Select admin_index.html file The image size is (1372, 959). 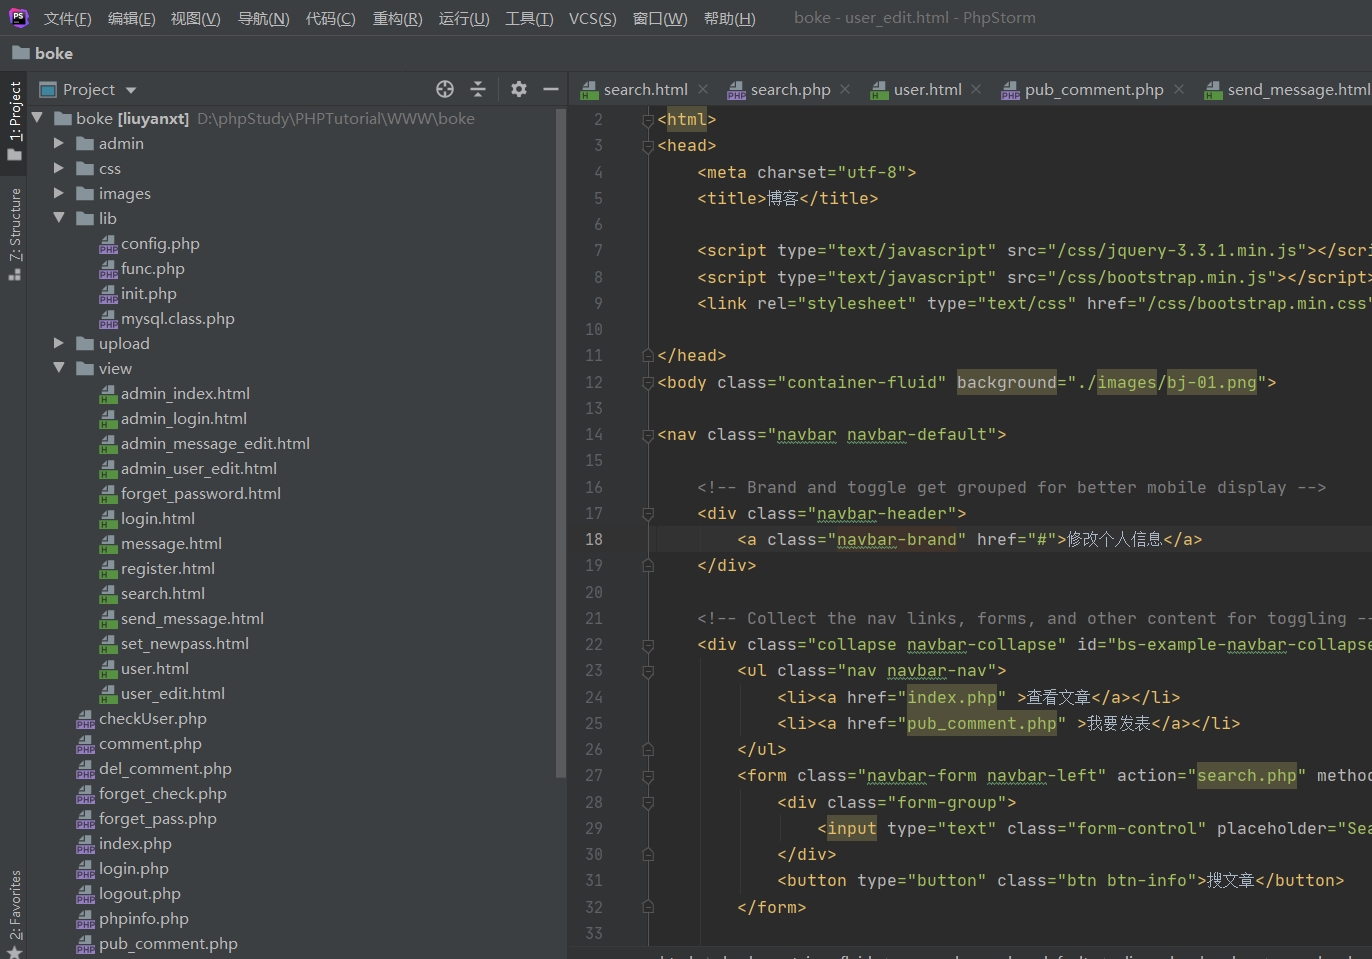[x=185, y=393]
